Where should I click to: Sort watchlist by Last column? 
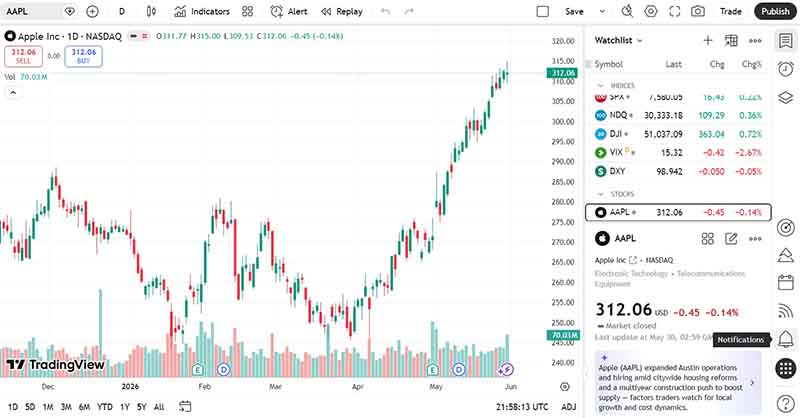coord(673,64)
